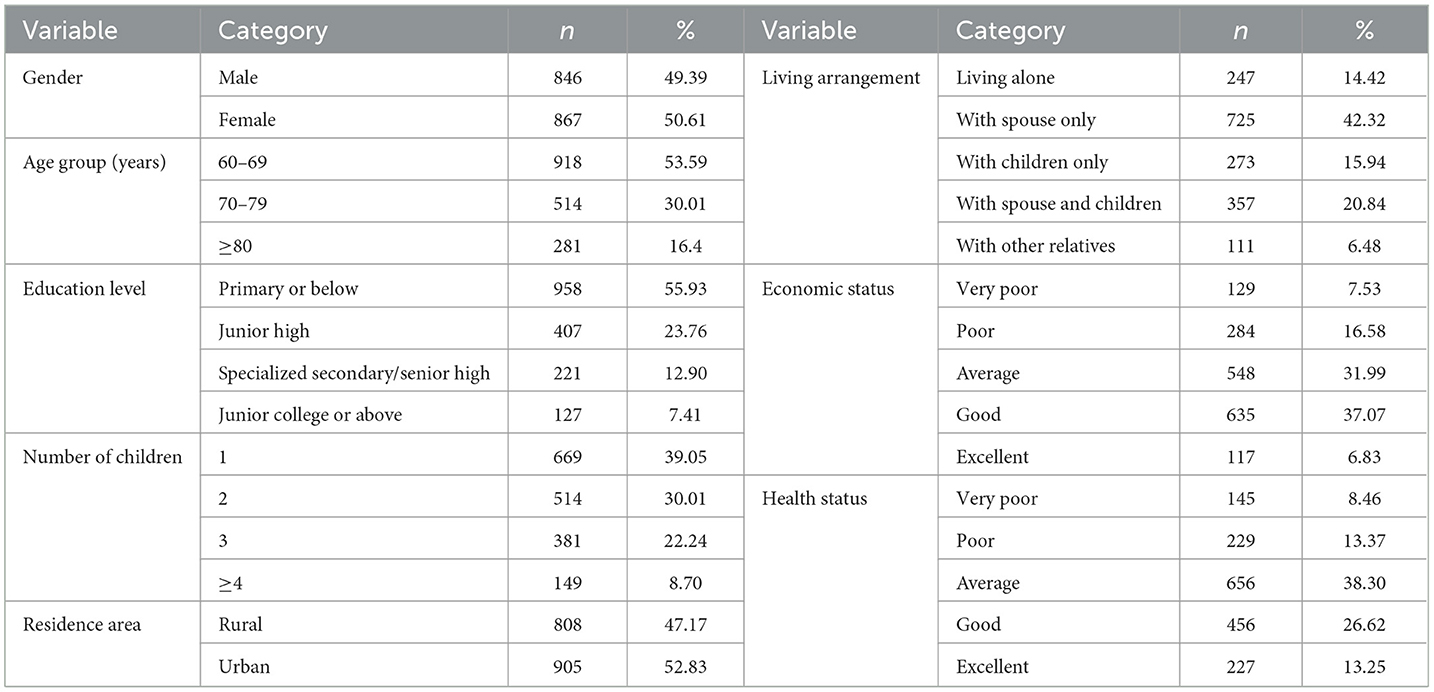Select the Male category cell
The width and height of the screenshot is (1434, 692).
pyautogui.click(x=238, y=77)
